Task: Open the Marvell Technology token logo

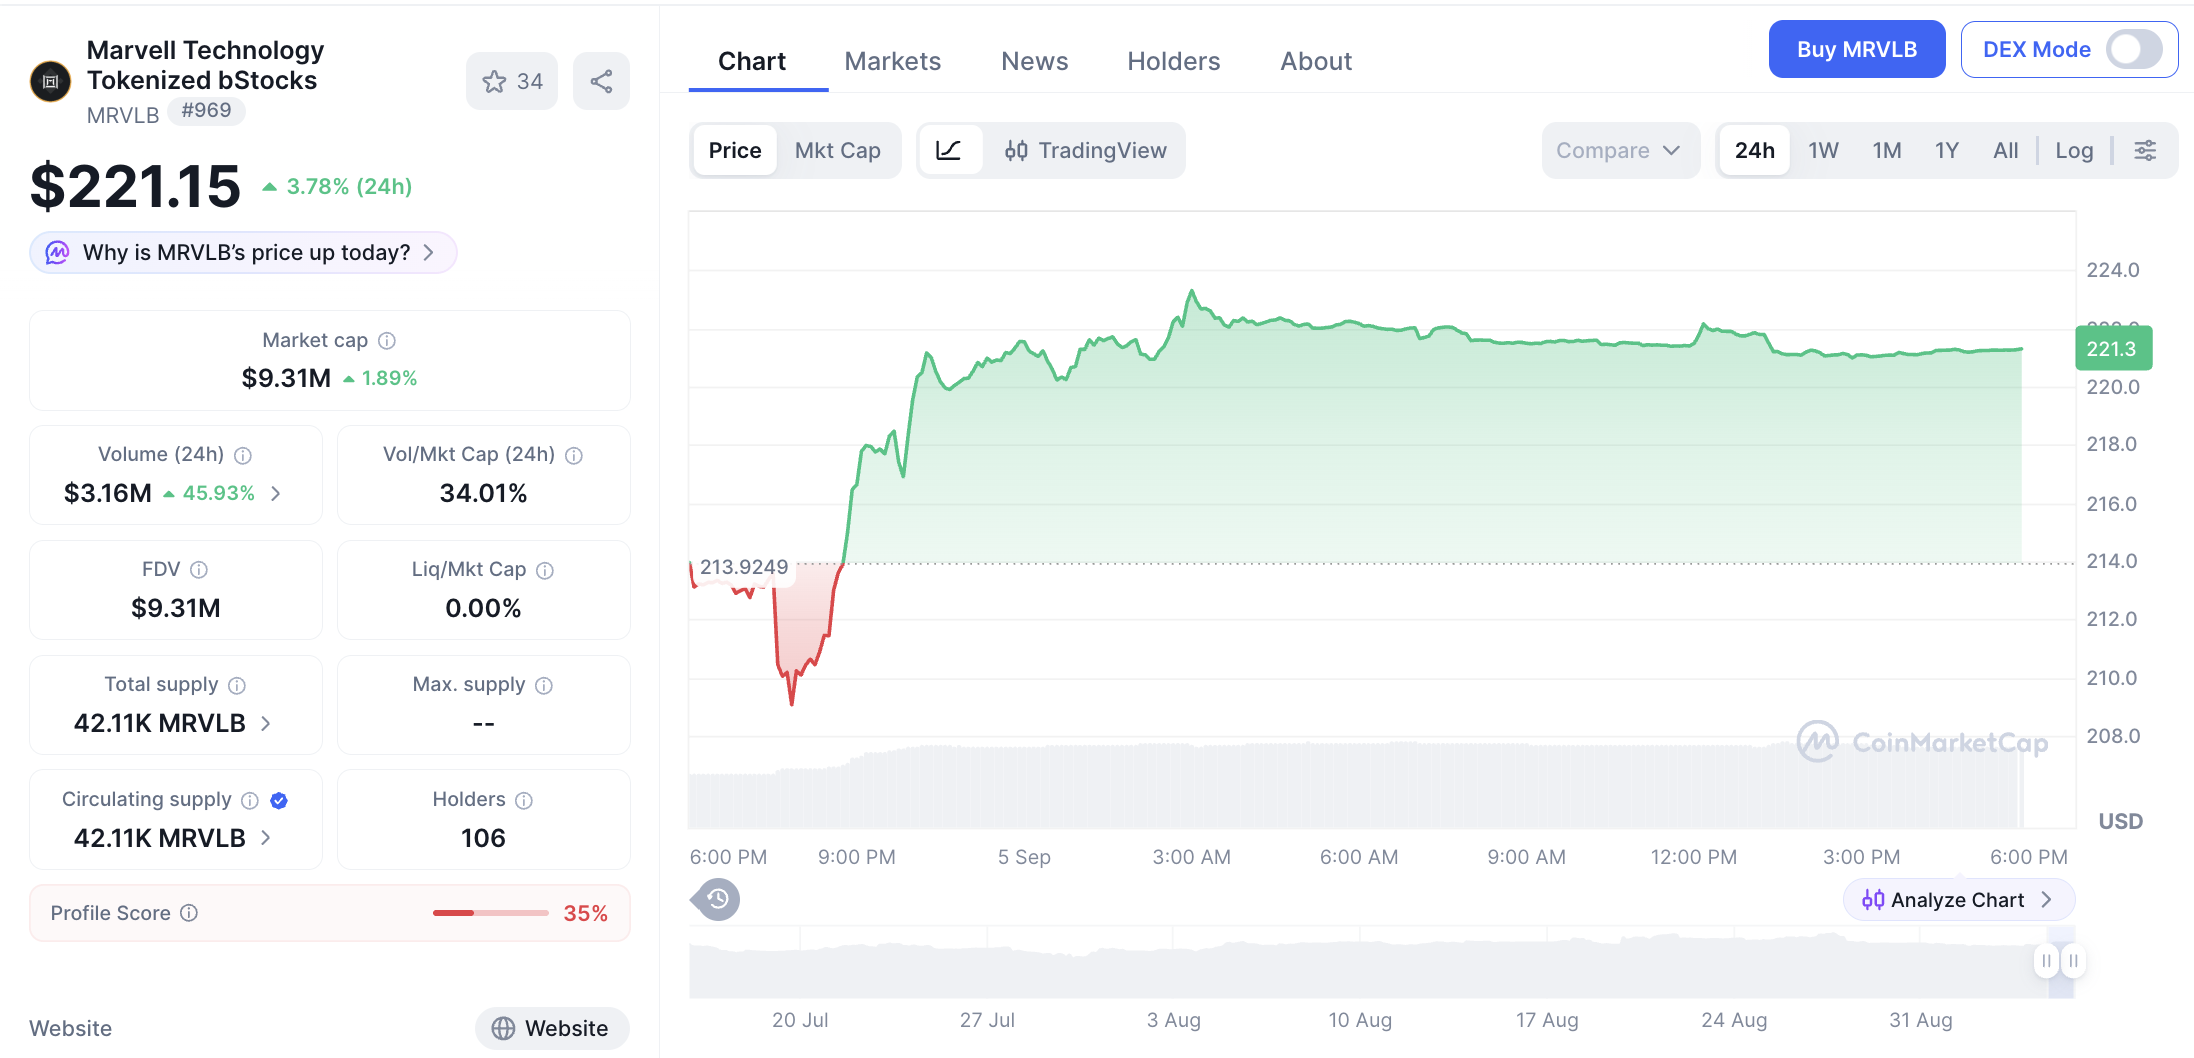Action: click(51, 82)
